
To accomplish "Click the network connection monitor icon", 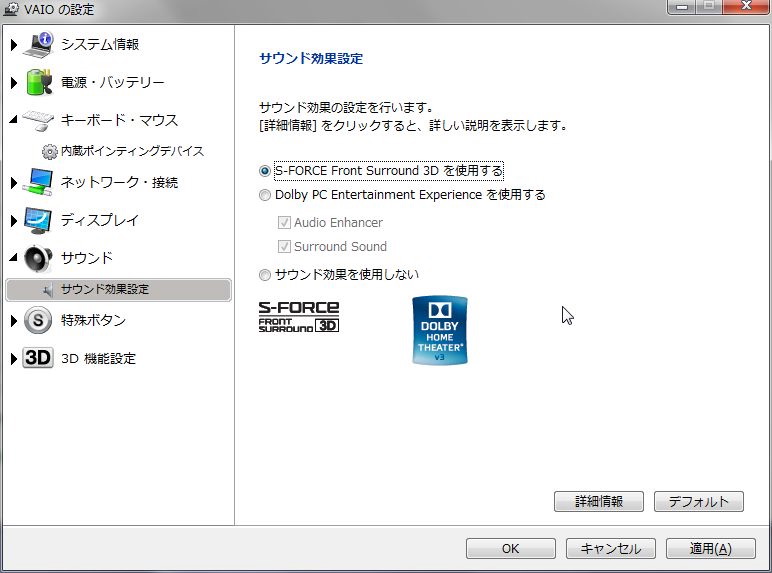I will (38, 182).
